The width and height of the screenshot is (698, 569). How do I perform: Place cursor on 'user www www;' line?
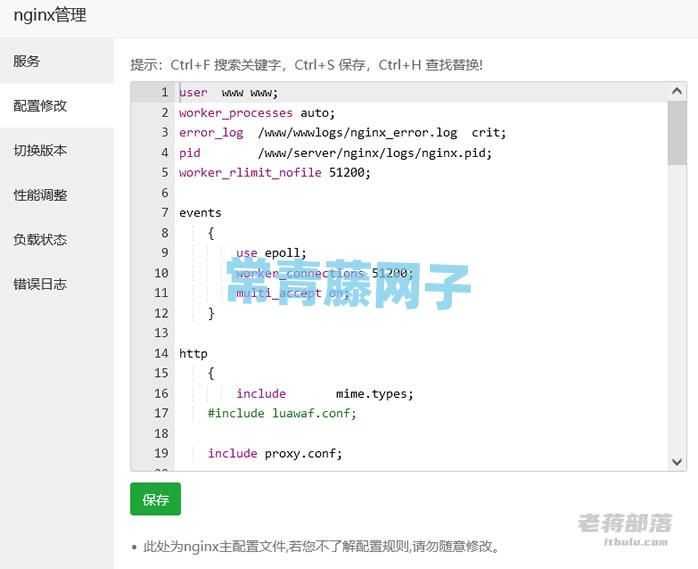[228, 93]
